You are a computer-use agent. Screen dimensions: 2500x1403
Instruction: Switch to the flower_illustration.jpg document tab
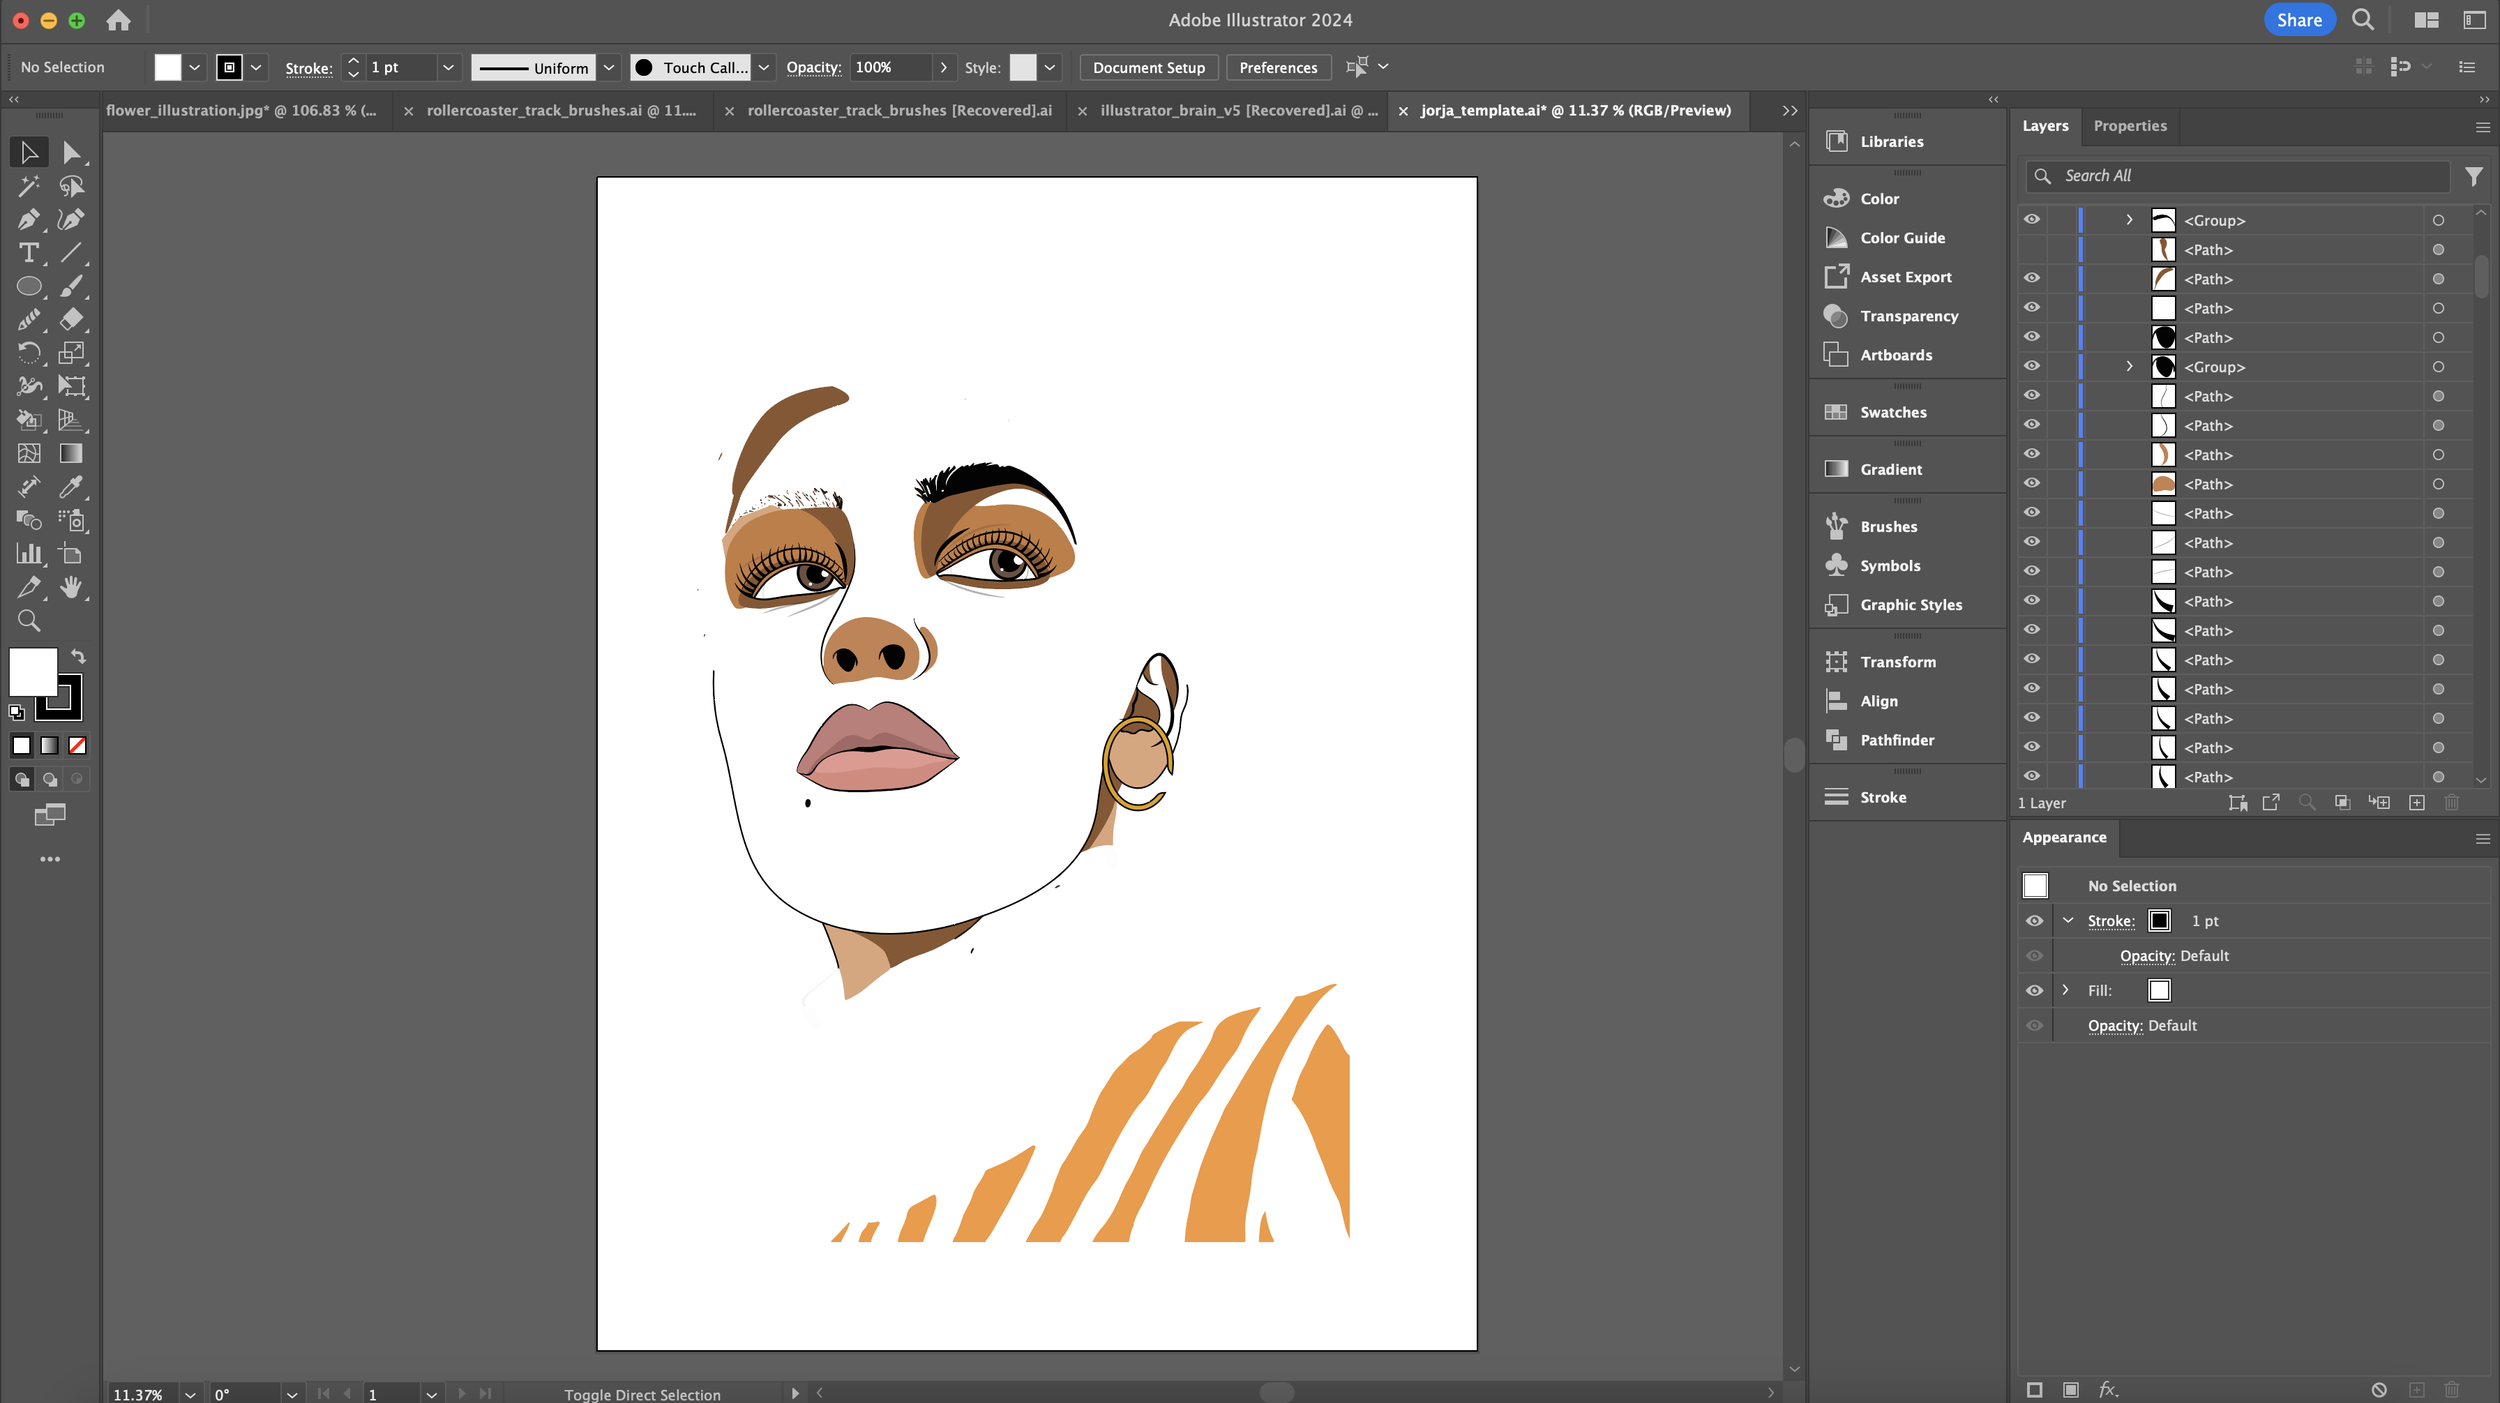click(241, 110)
